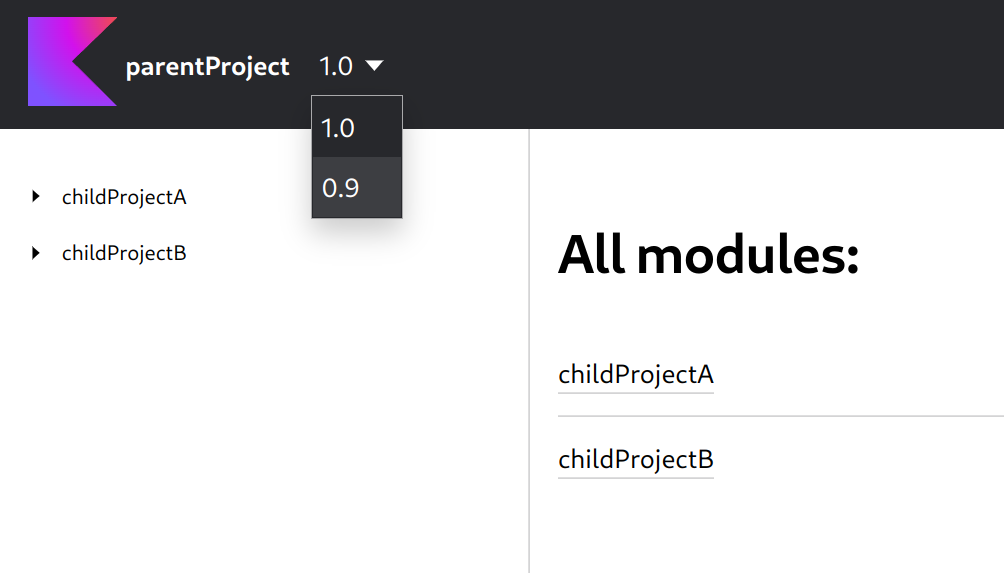This screenshot has height=573, width=1004.
Task: Select childProjectA in the sidebar navigation
Action: pyautogui.click(x=124, y=197)
